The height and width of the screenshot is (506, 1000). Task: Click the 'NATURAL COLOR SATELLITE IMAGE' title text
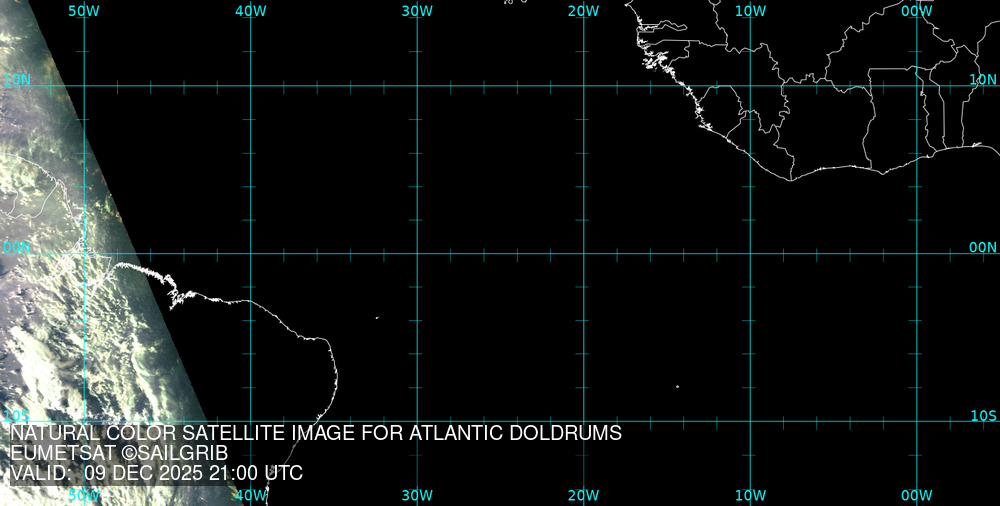pyautogui.click(x=316, y=434)
